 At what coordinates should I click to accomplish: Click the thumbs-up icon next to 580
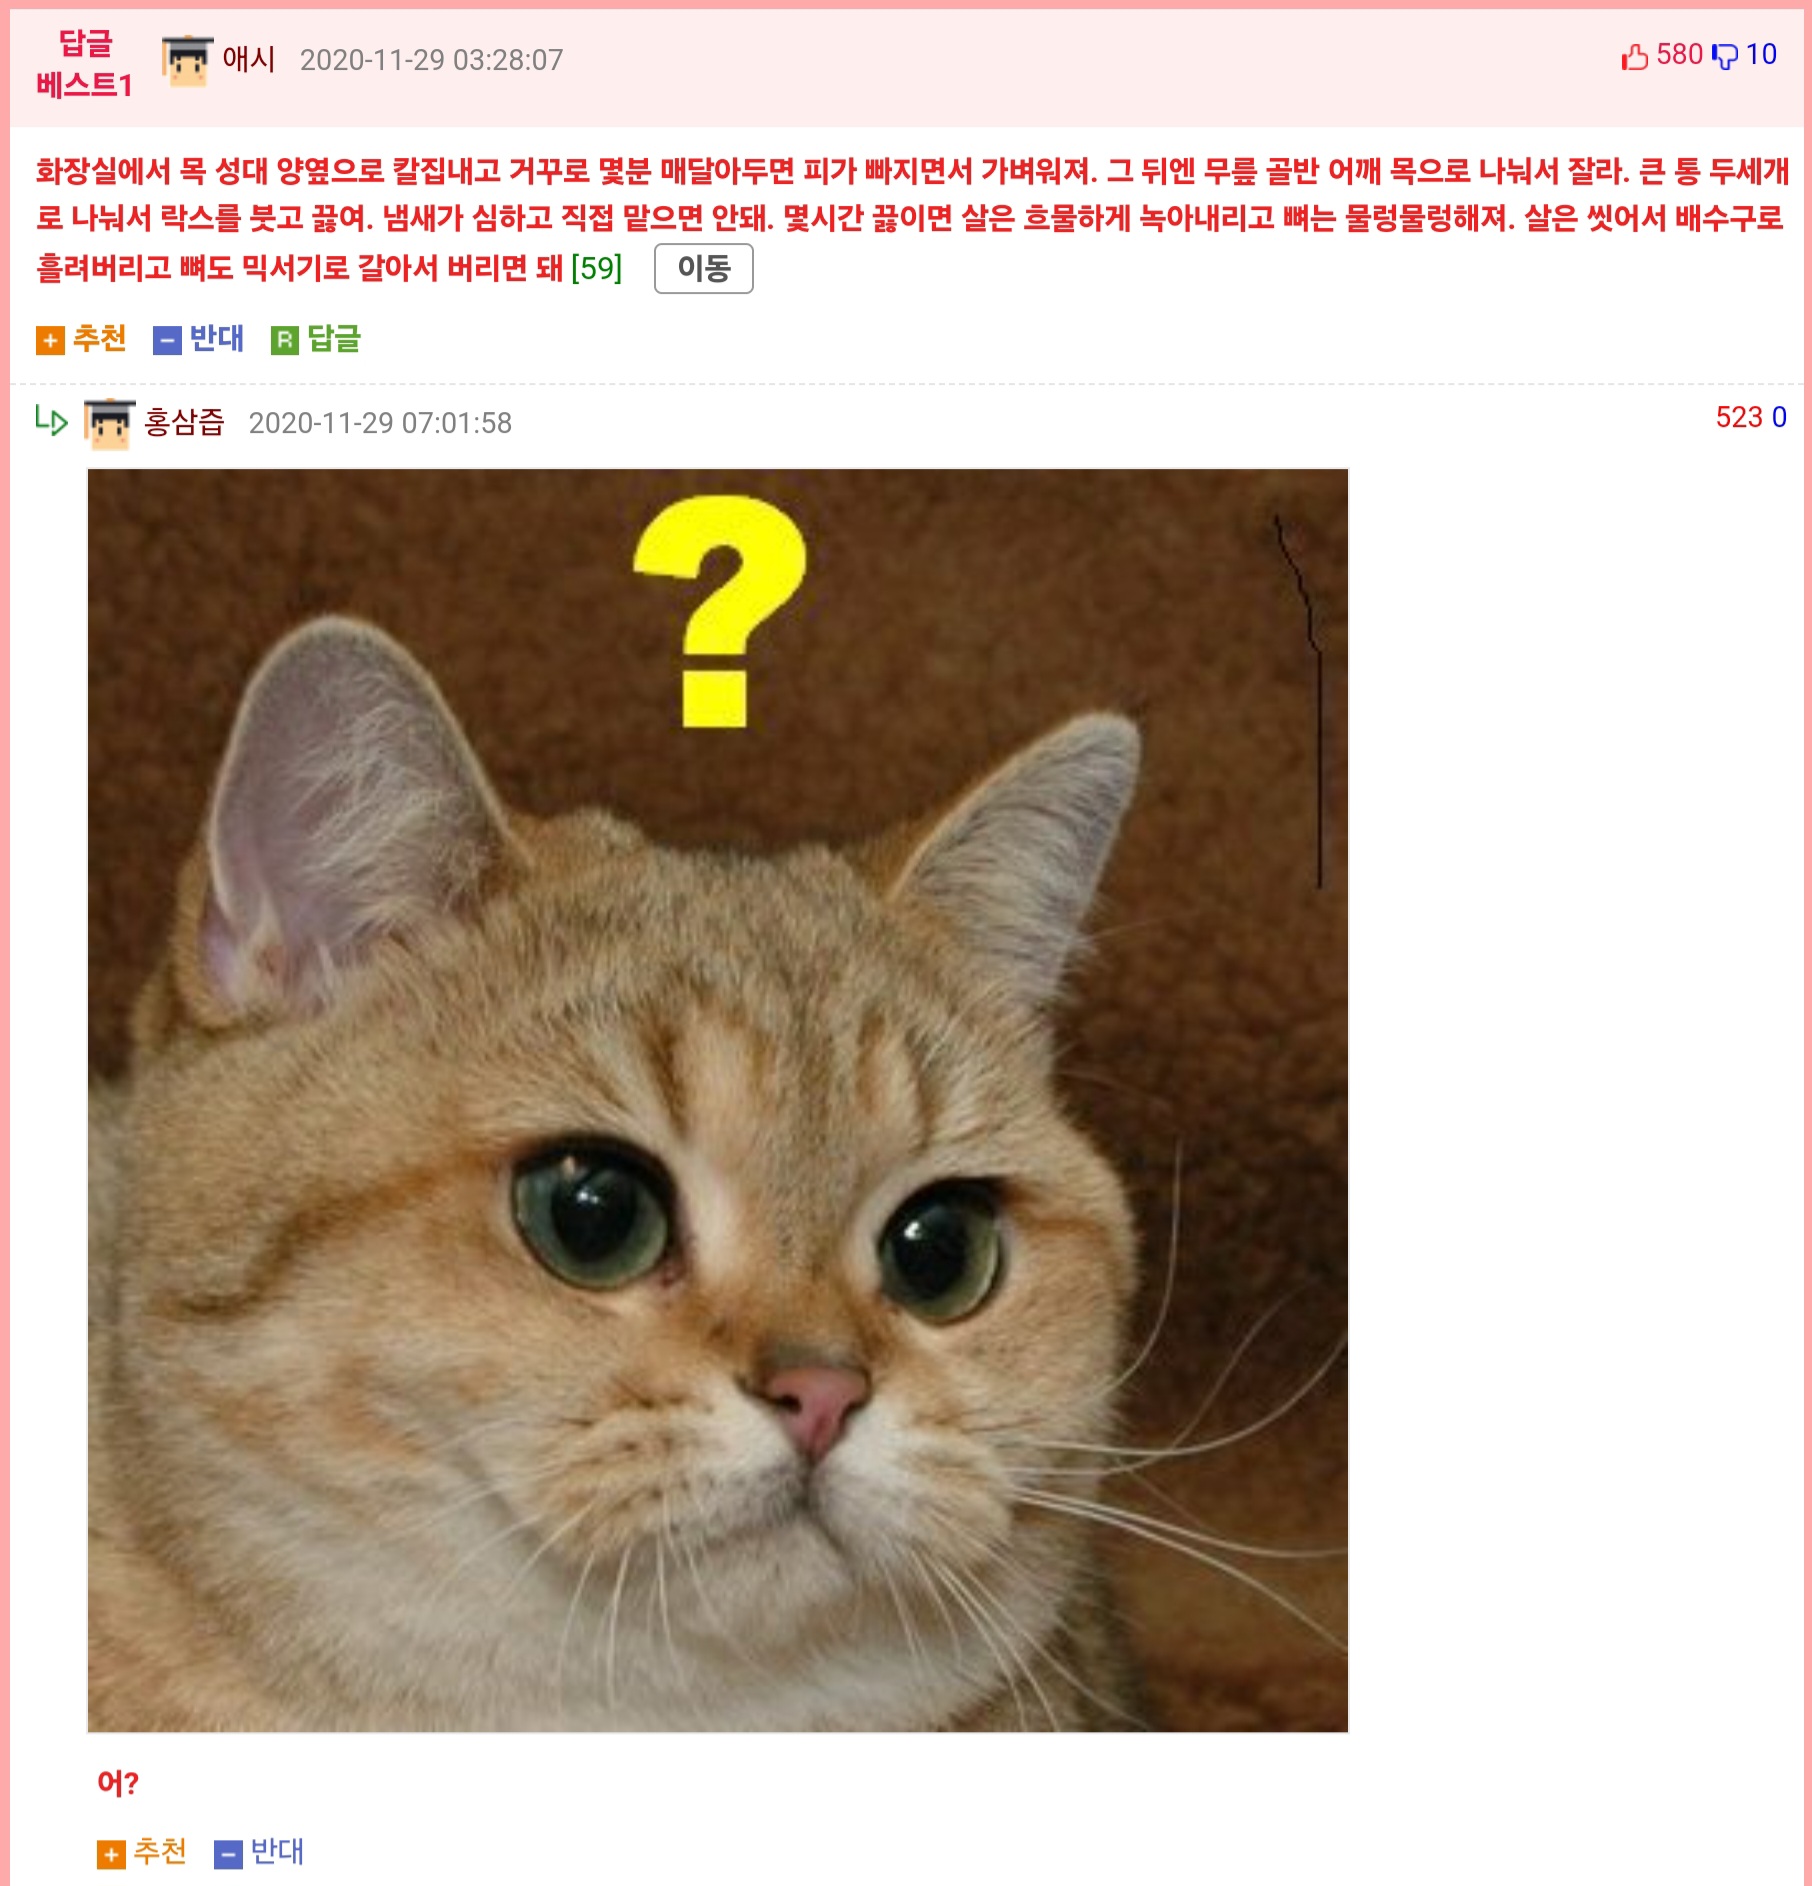pos(1635,57)
